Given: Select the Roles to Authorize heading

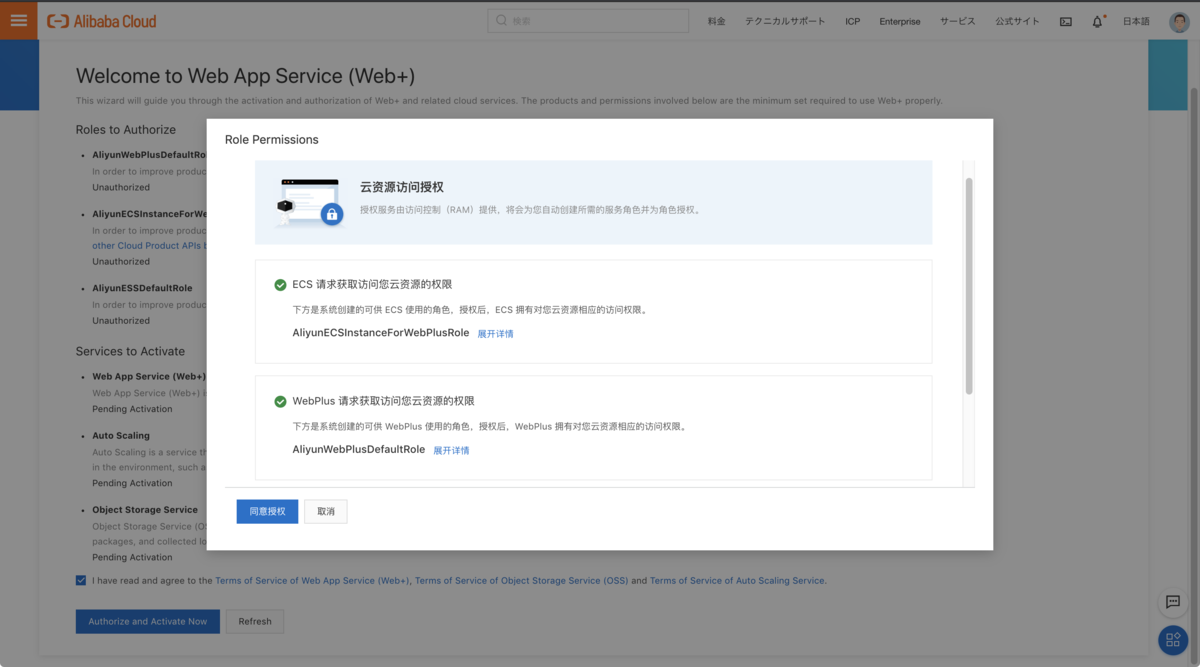Looking at the screenshot, I should tap(126, 130).
